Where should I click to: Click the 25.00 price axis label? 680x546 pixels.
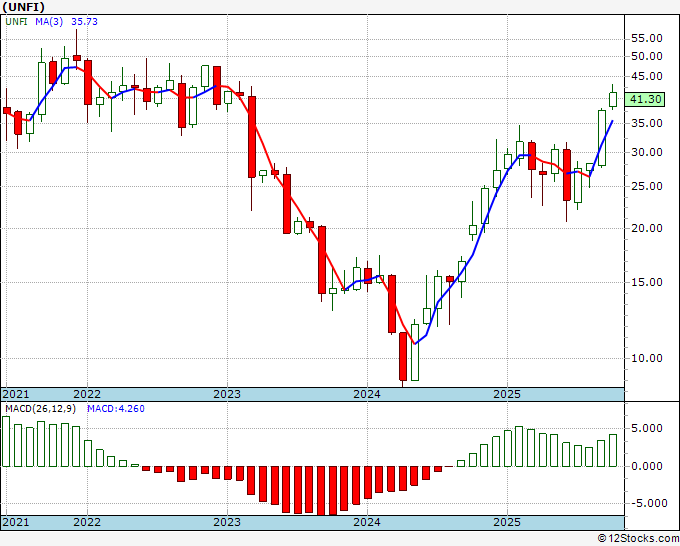tap(647, 186)
